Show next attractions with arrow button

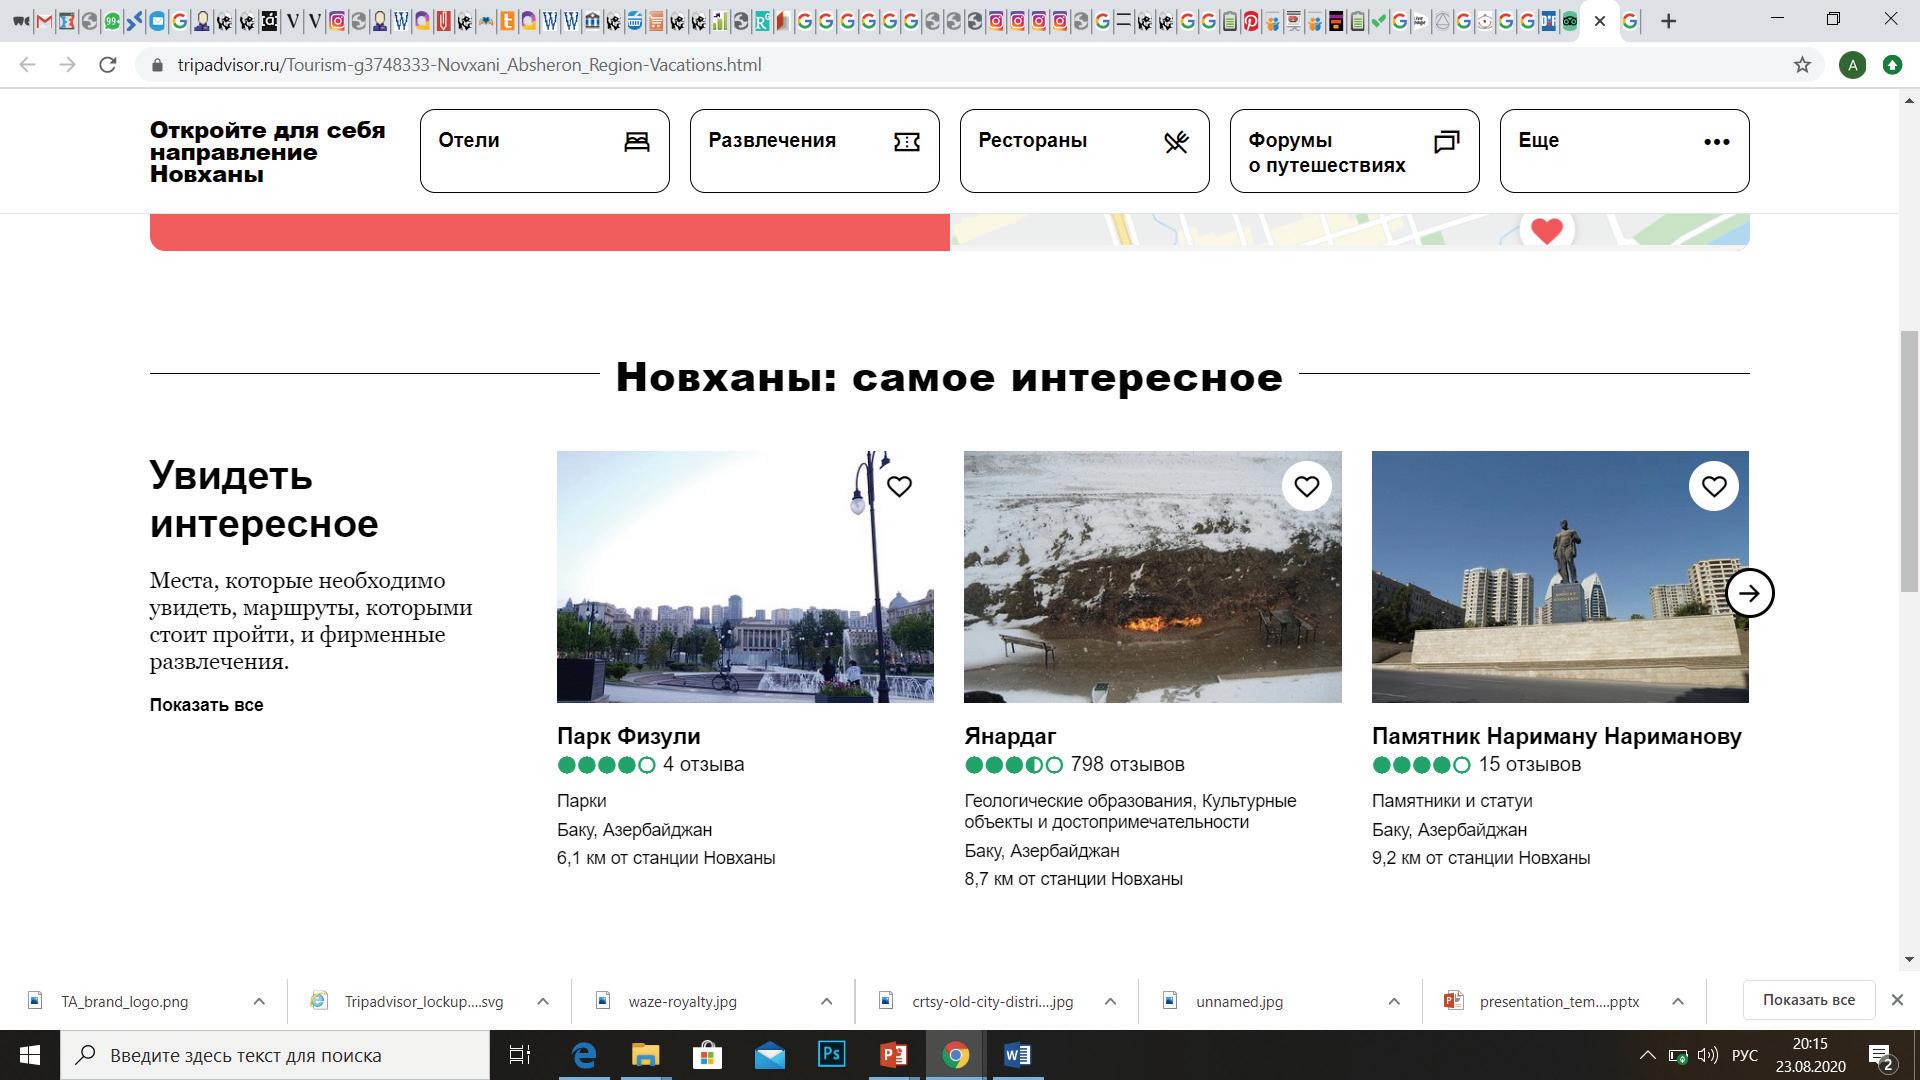[1749, 593]
